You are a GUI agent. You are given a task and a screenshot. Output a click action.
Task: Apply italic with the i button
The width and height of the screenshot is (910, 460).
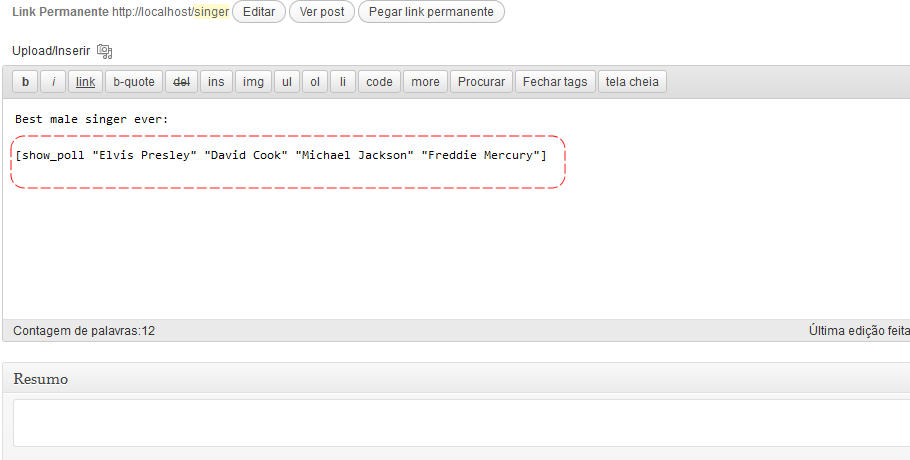[53, 82]
